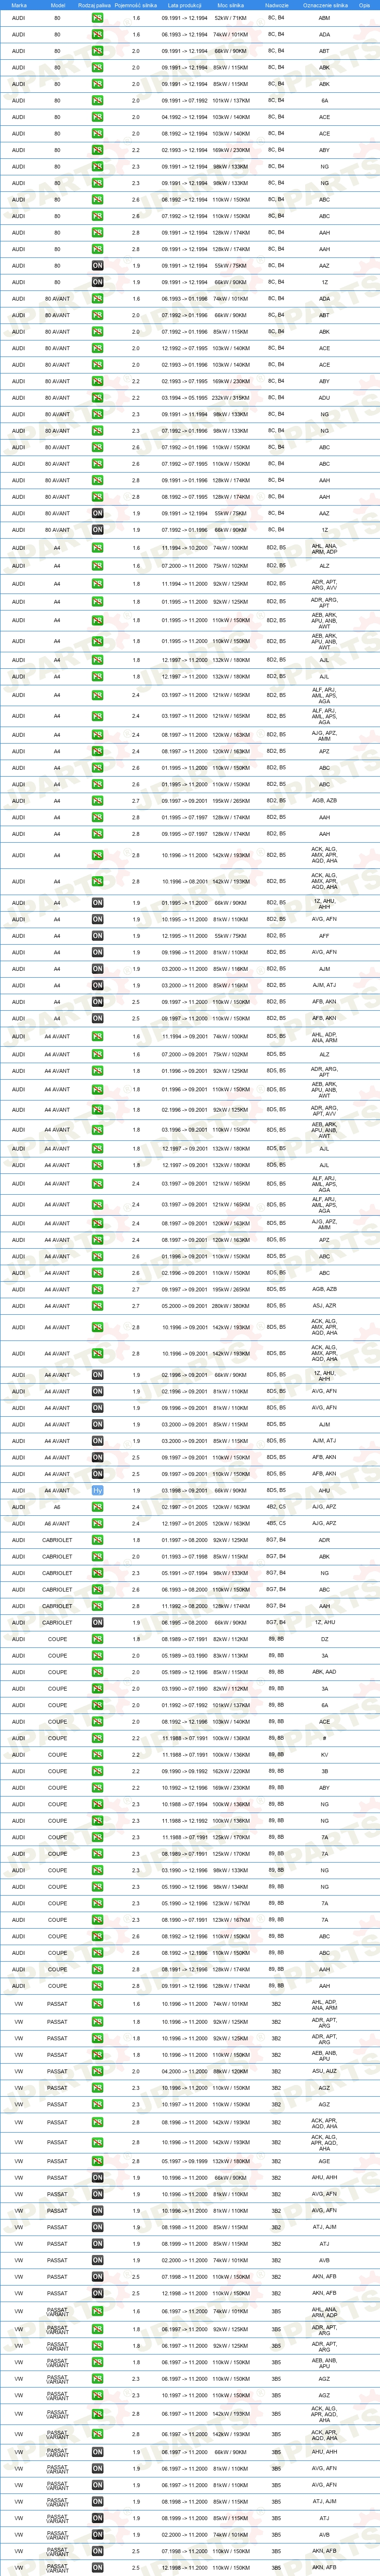Click the ON diesel icon in the Audi 80 AAZ 55kW non-Avant row

click(97, 266)
